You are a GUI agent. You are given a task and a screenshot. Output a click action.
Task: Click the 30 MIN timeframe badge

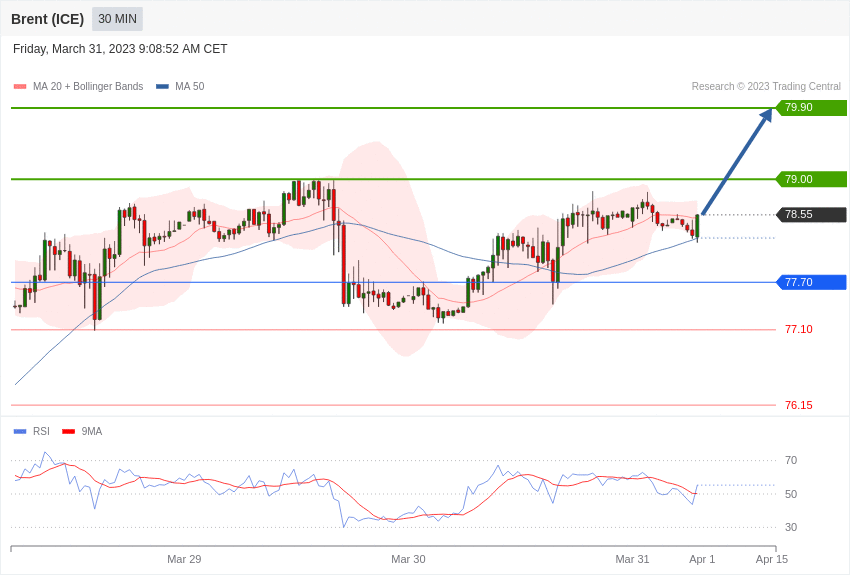(118, 19)
